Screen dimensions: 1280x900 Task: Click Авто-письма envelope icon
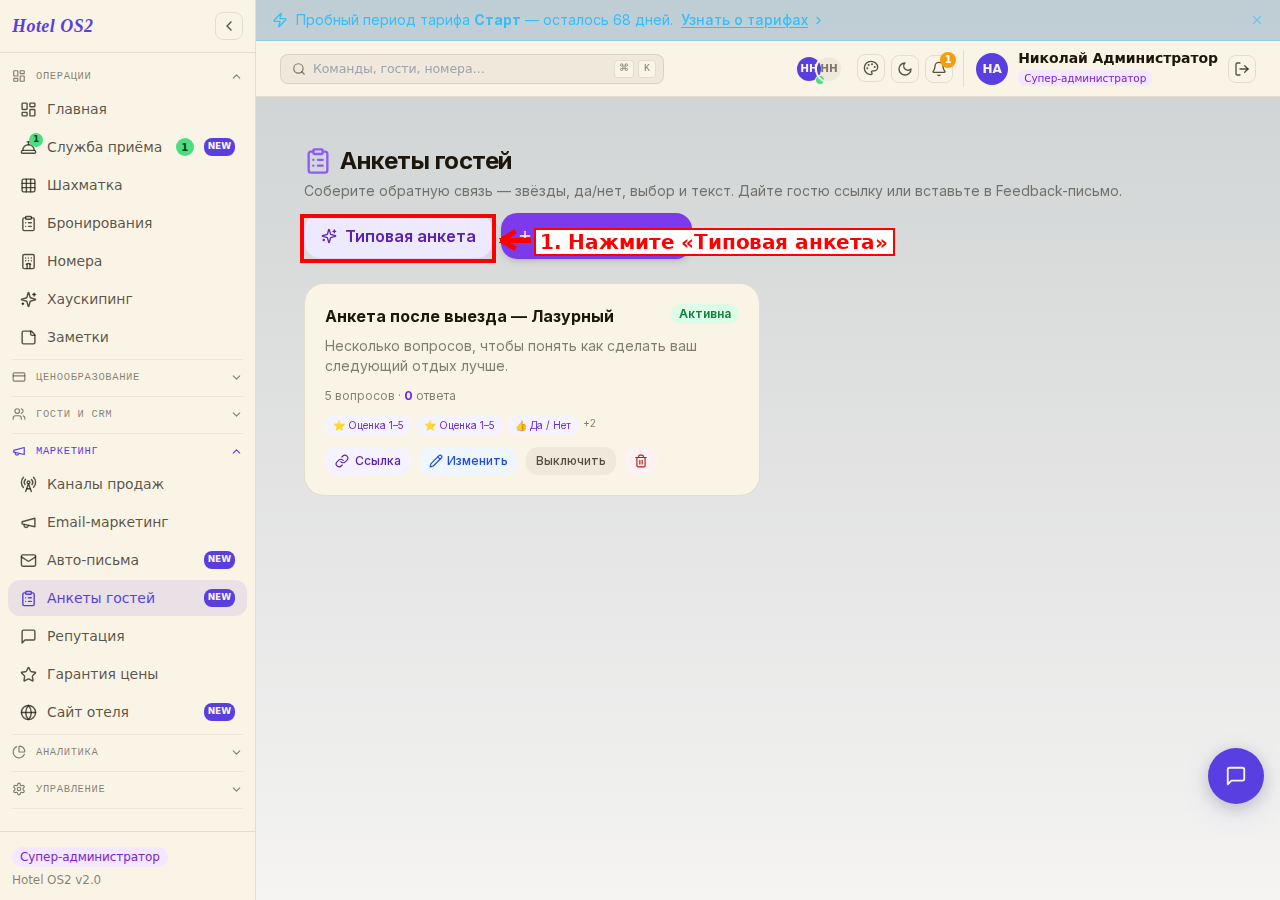pos(28,560)
